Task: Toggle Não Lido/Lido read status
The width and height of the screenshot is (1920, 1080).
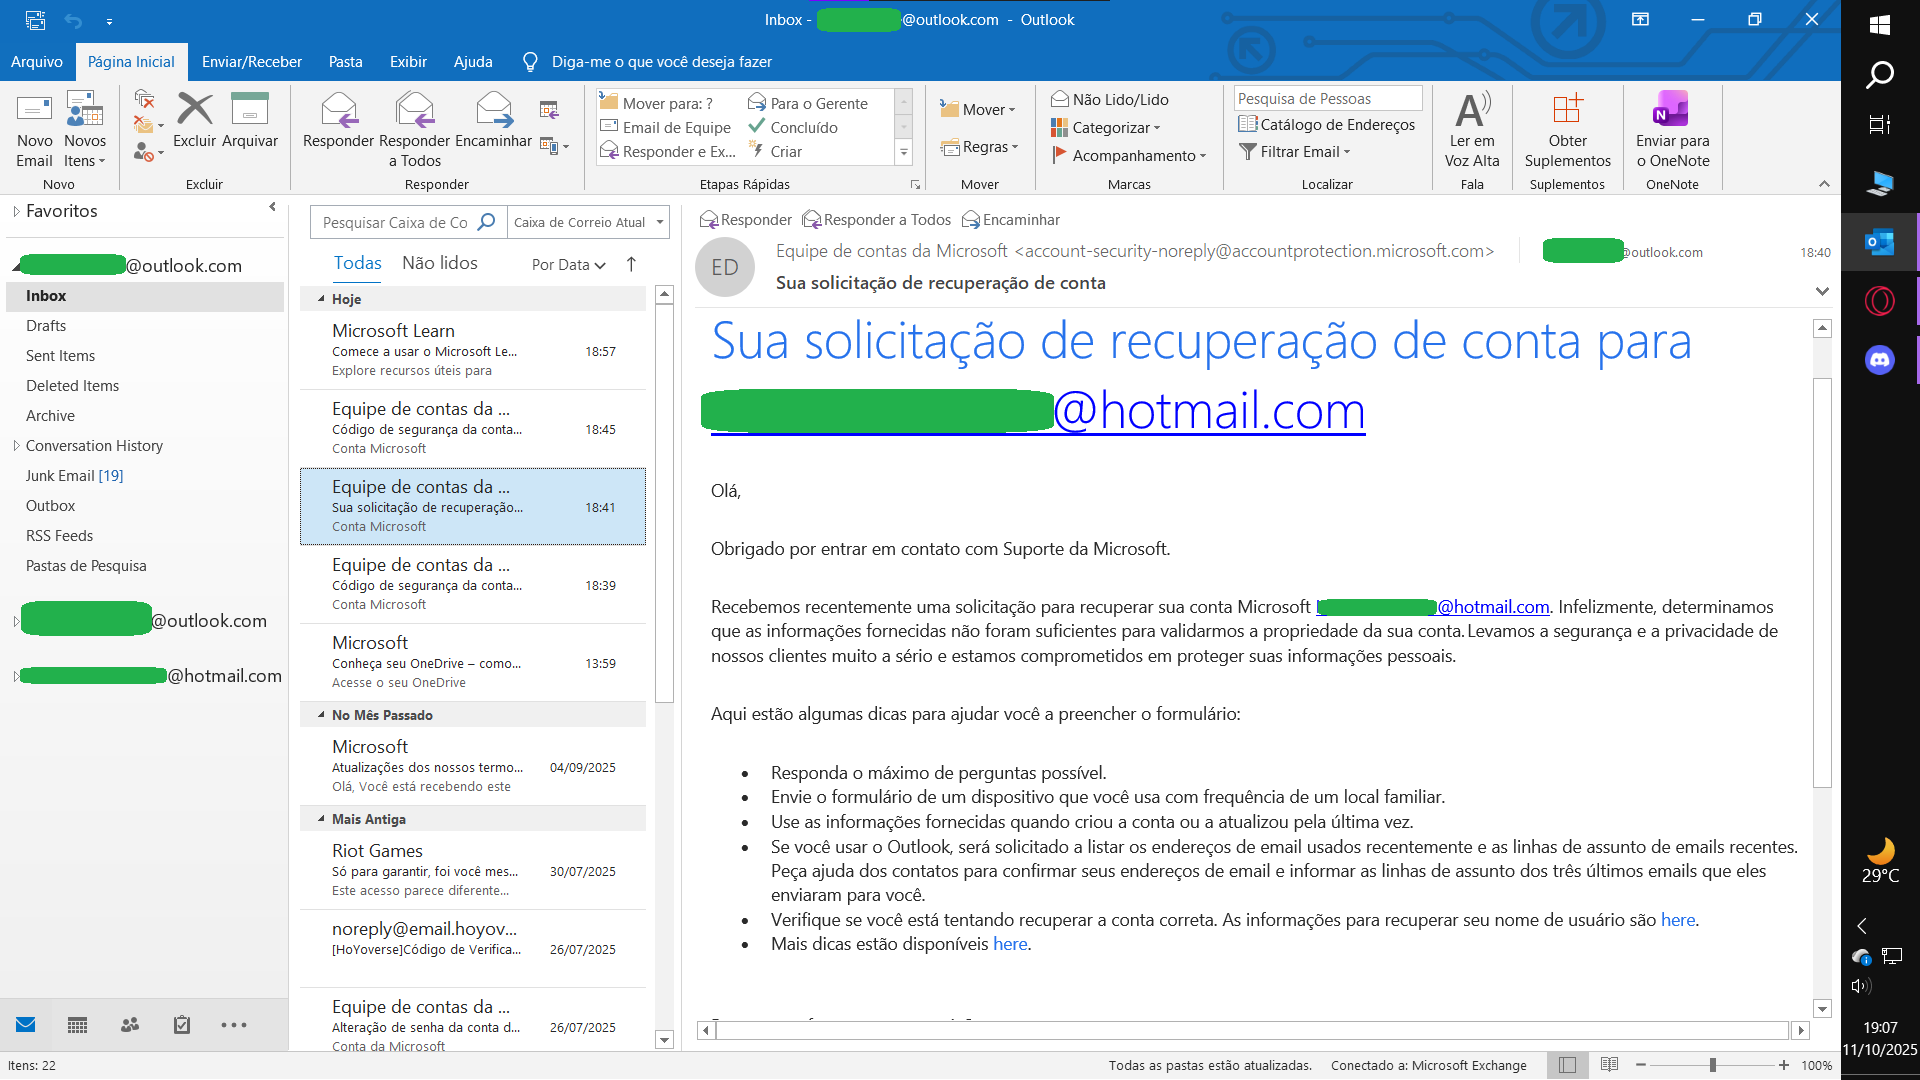Action: pos(1109,99)
